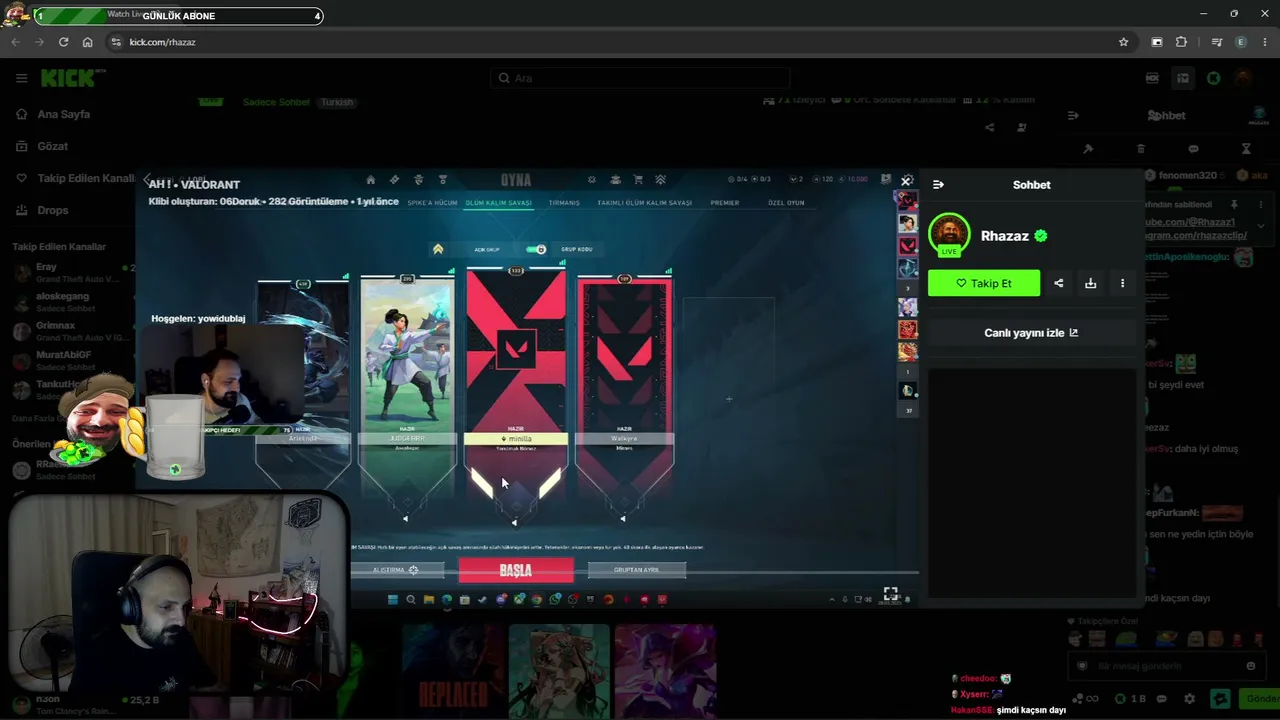Open the trash icon in chat header

click(x=1141, y=149)
